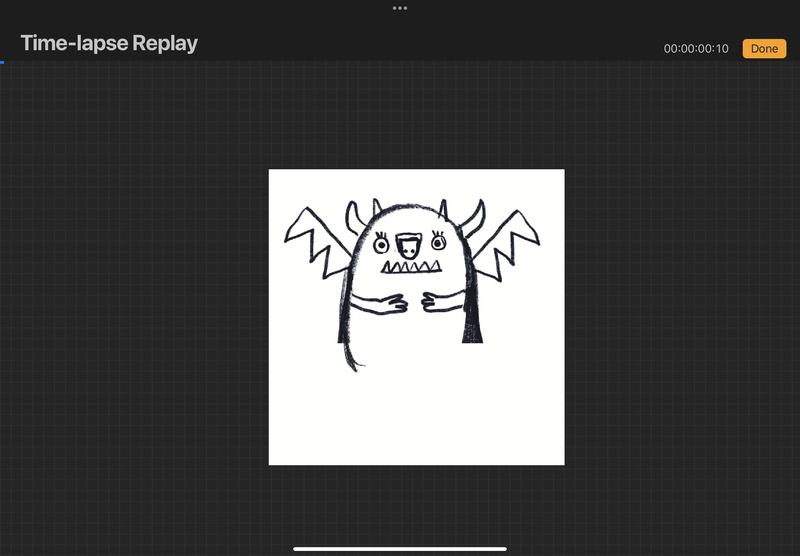Tap the orange Done button
Screen dimensions: 800x556
click(x=764, y=49)
